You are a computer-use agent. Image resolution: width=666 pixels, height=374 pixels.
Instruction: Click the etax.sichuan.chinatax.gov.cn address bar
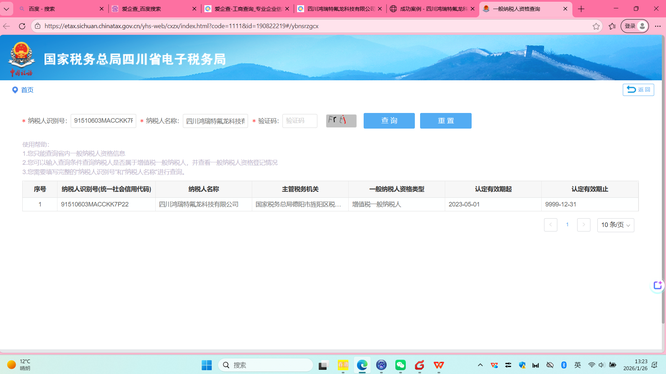click(314, 26)
